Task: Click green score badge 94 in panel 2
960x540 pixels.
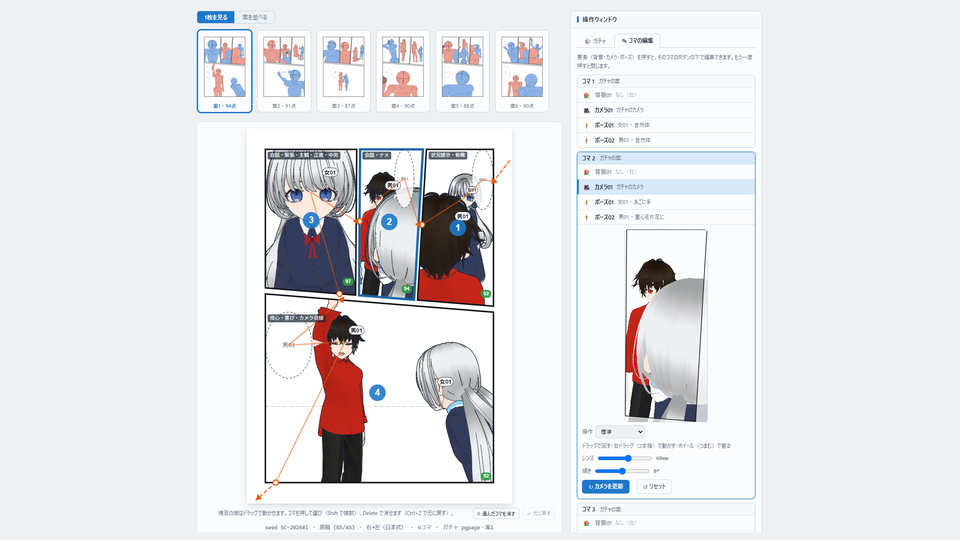Action: click(407, 289)
